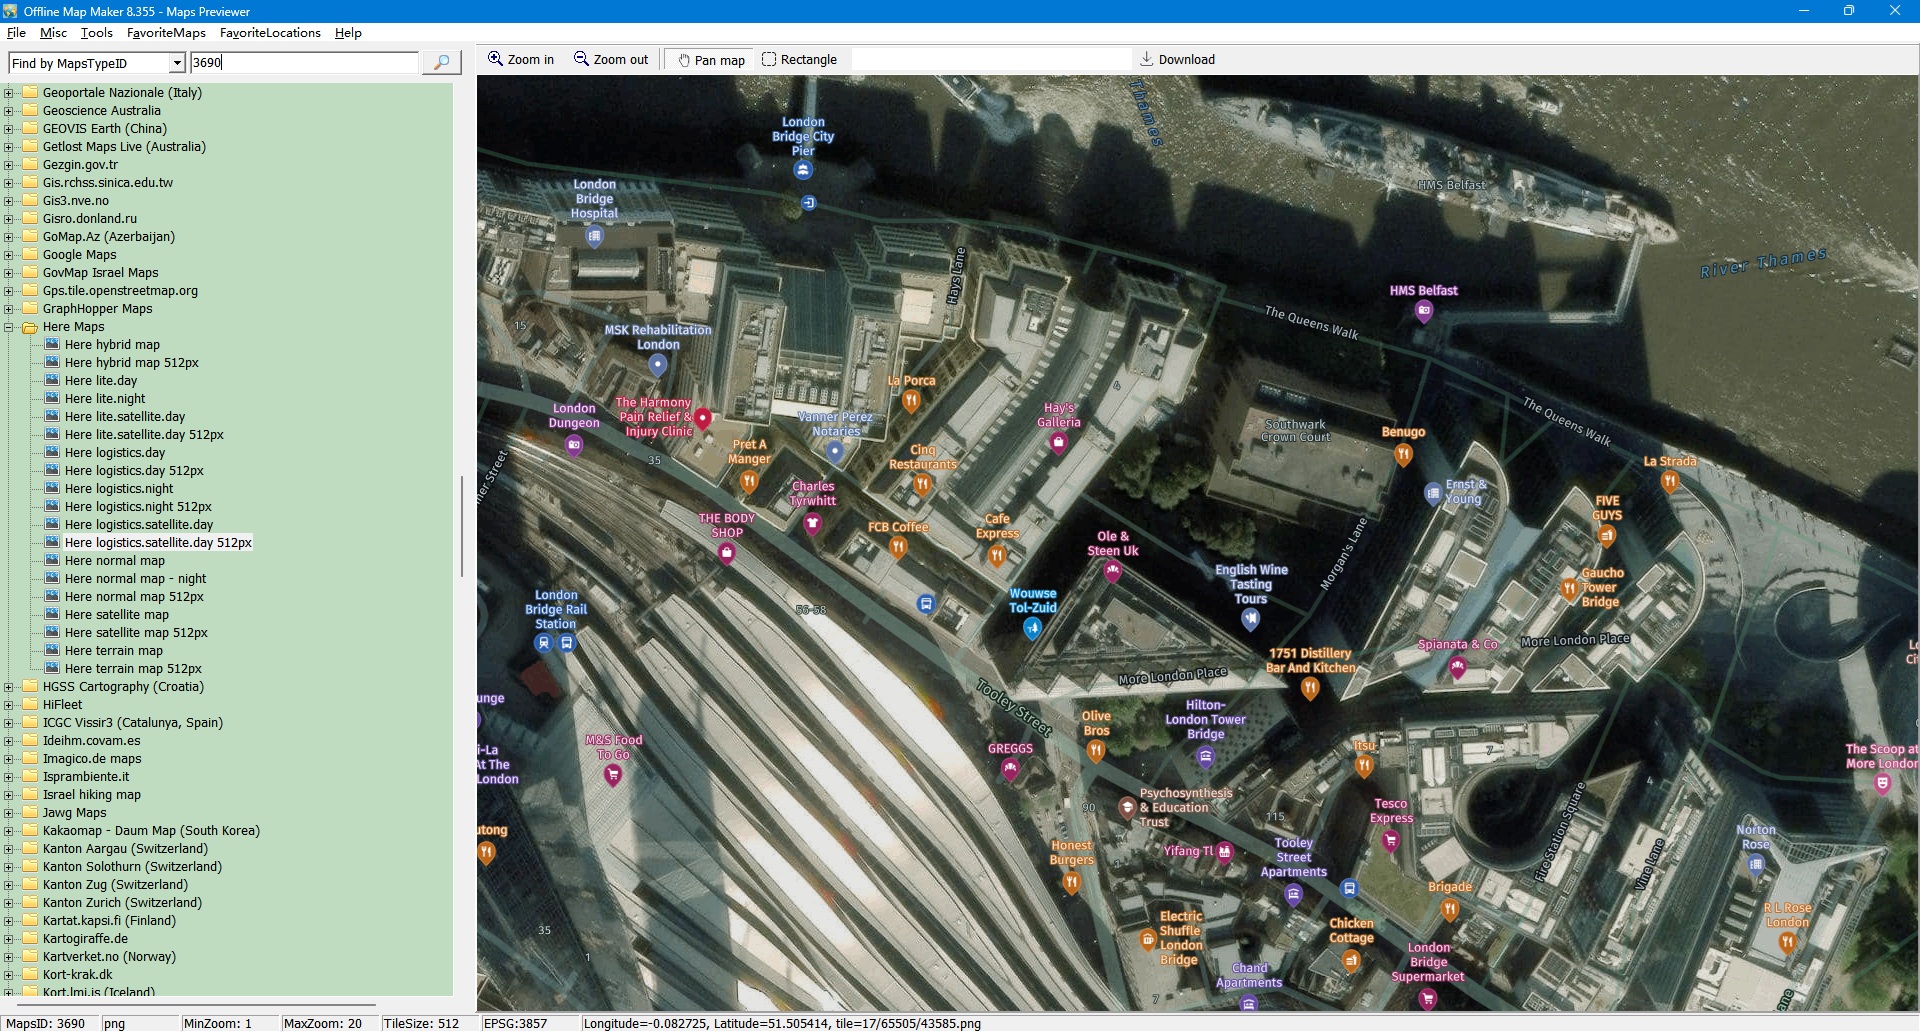The width and height of the screenshot is (1920, 1032).
Task: Open the Help menu
Action: (x=348, y=33)
